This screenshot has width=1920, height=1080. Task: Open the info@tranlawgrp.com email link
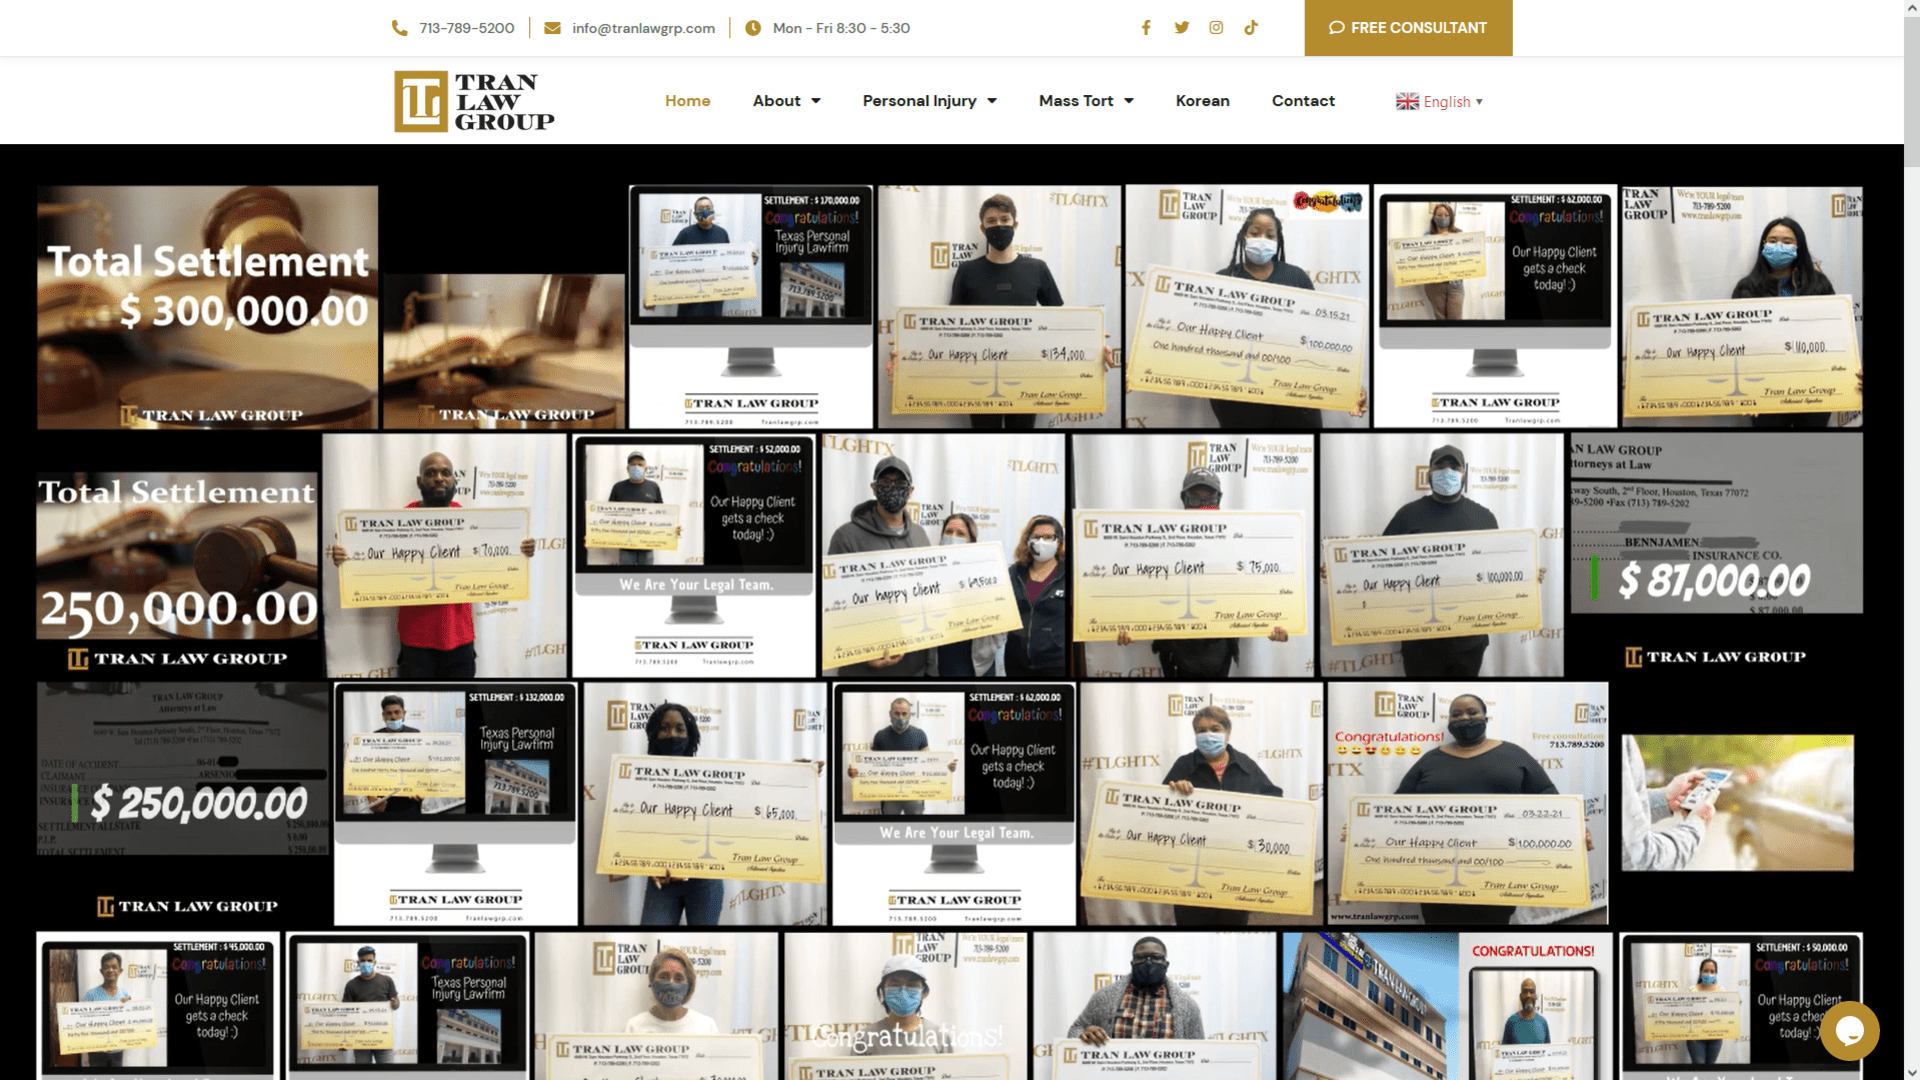(x=643, y=28)
